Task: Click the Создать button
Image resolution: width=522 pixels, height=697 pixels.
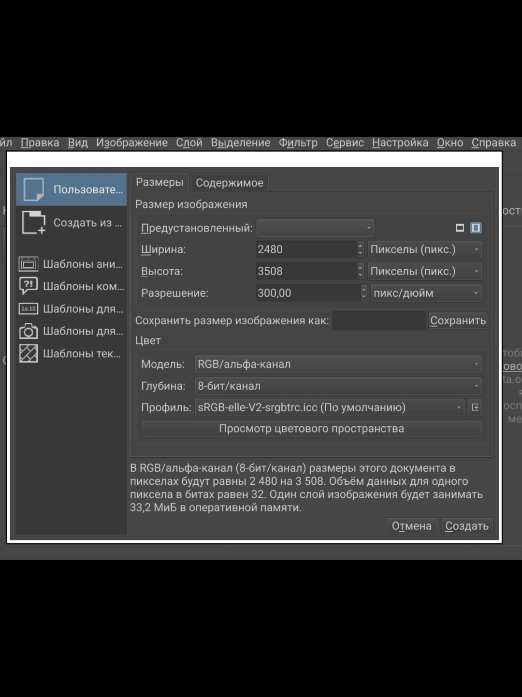Action: click(467, 526)
